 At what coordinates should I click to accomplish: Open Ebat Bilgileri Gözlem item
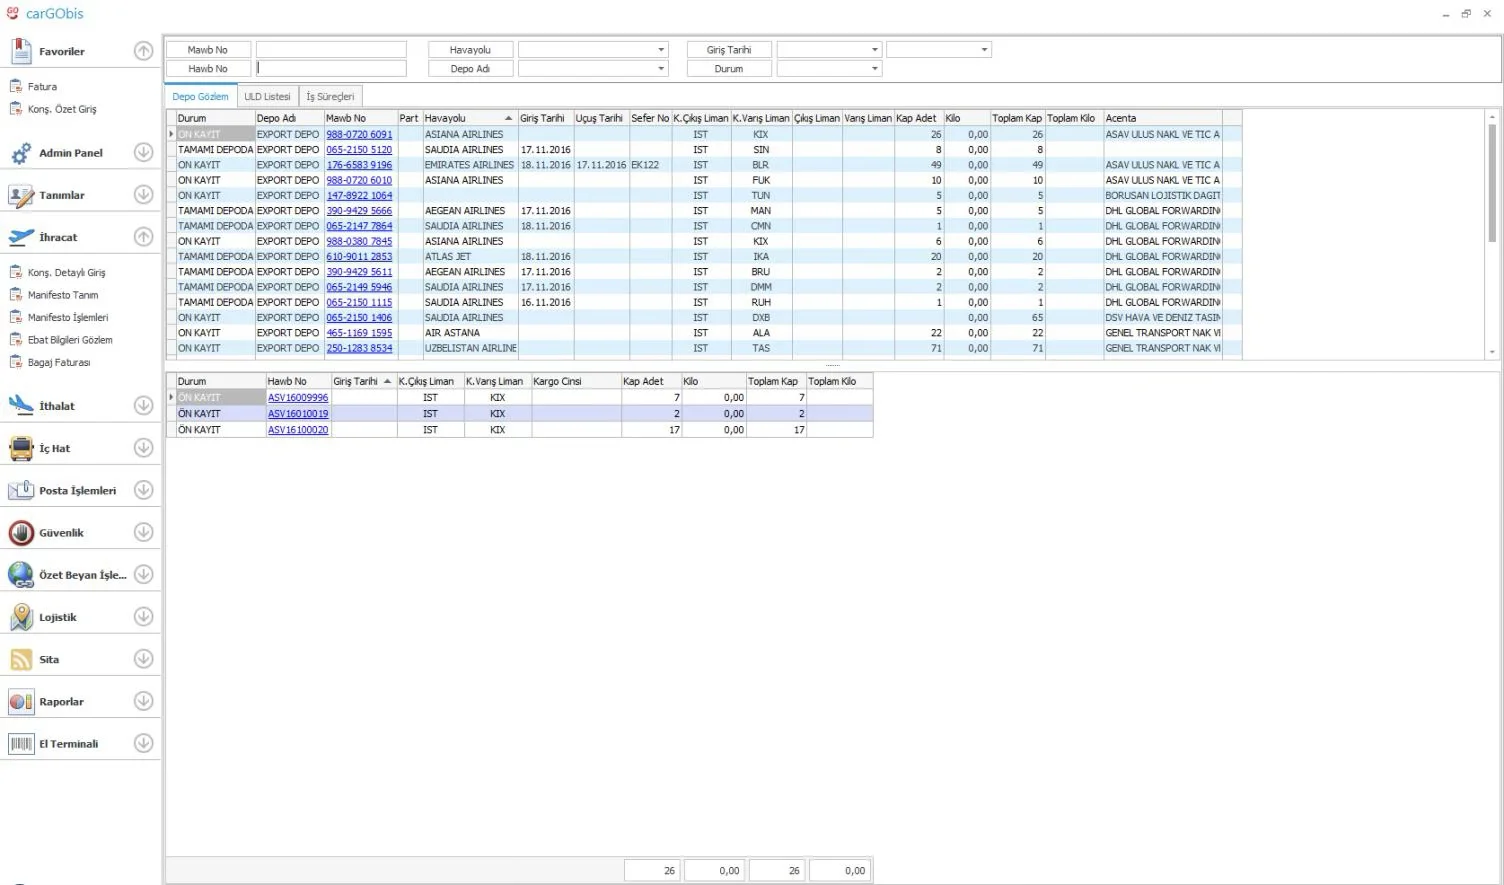(70, 340)
